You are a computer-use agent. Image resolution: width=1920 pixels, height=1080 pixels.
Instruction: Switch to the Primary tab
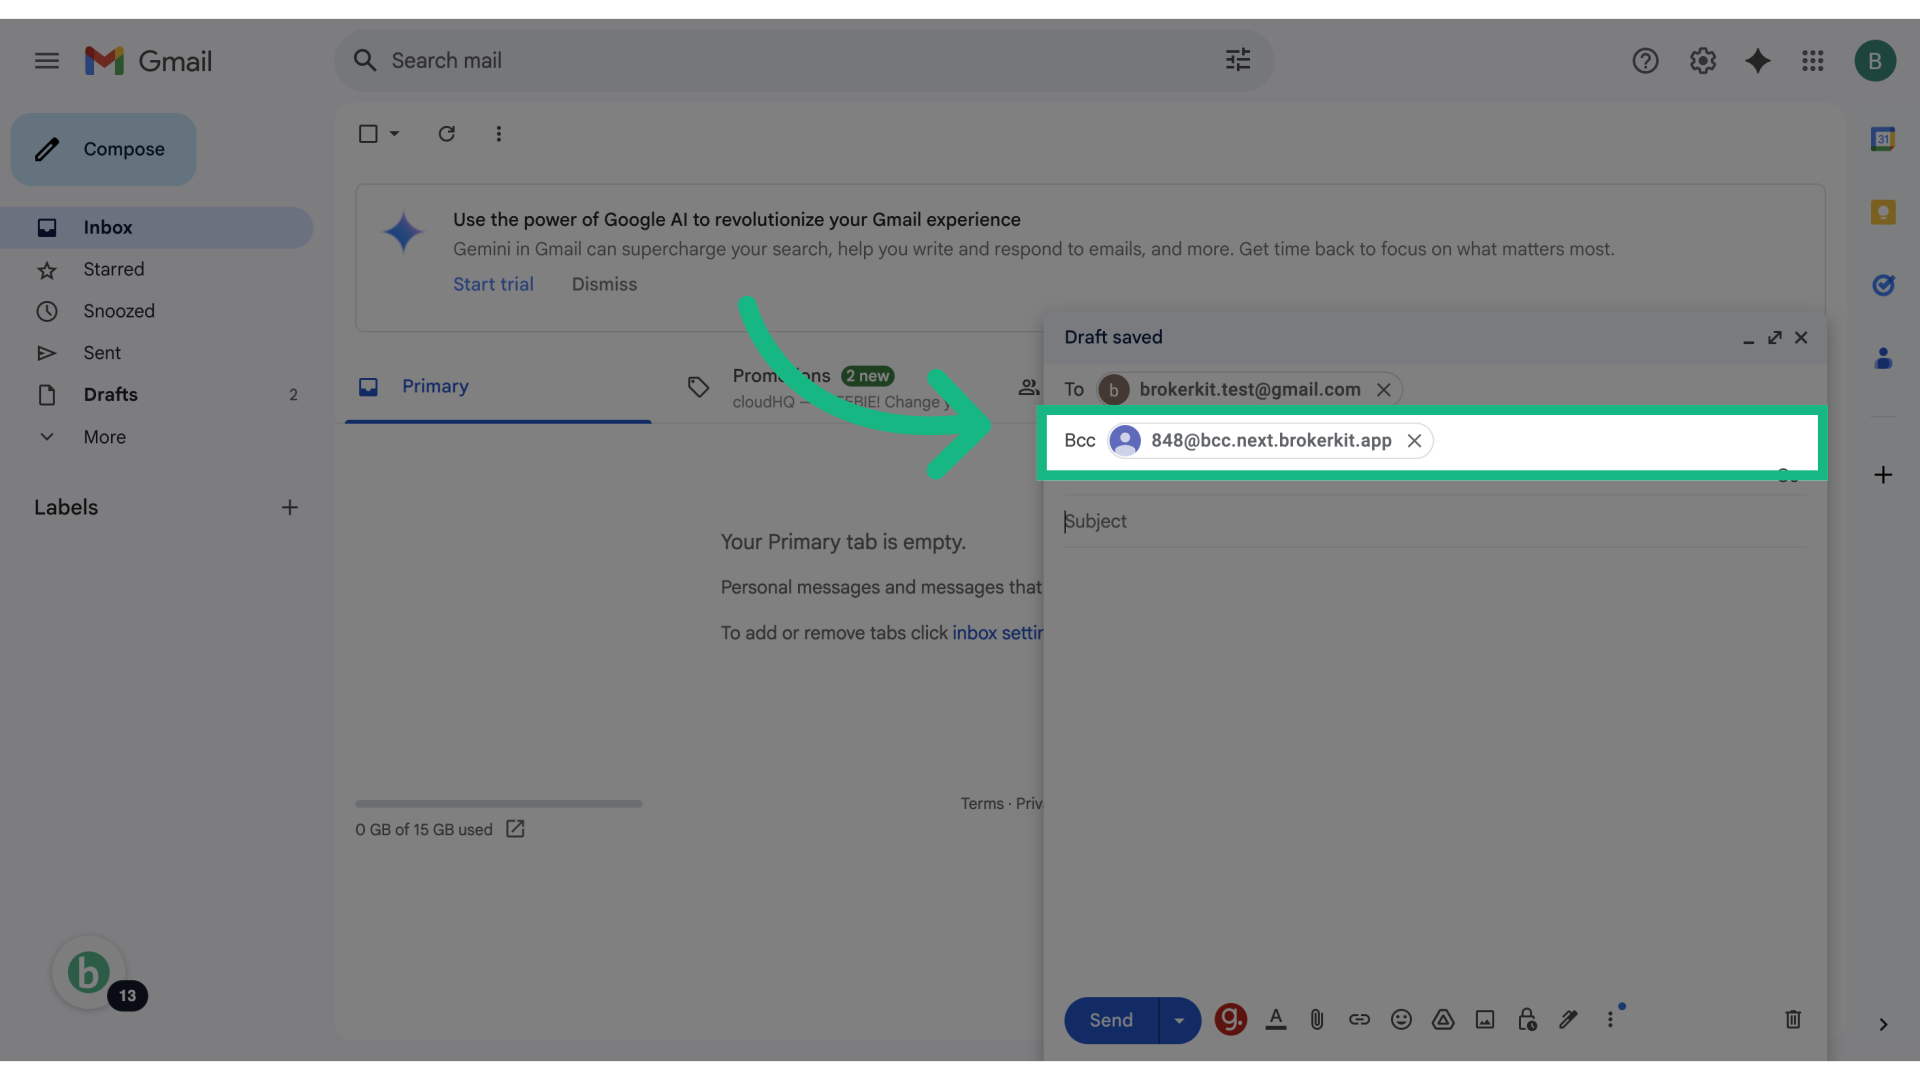coord(498,387)
